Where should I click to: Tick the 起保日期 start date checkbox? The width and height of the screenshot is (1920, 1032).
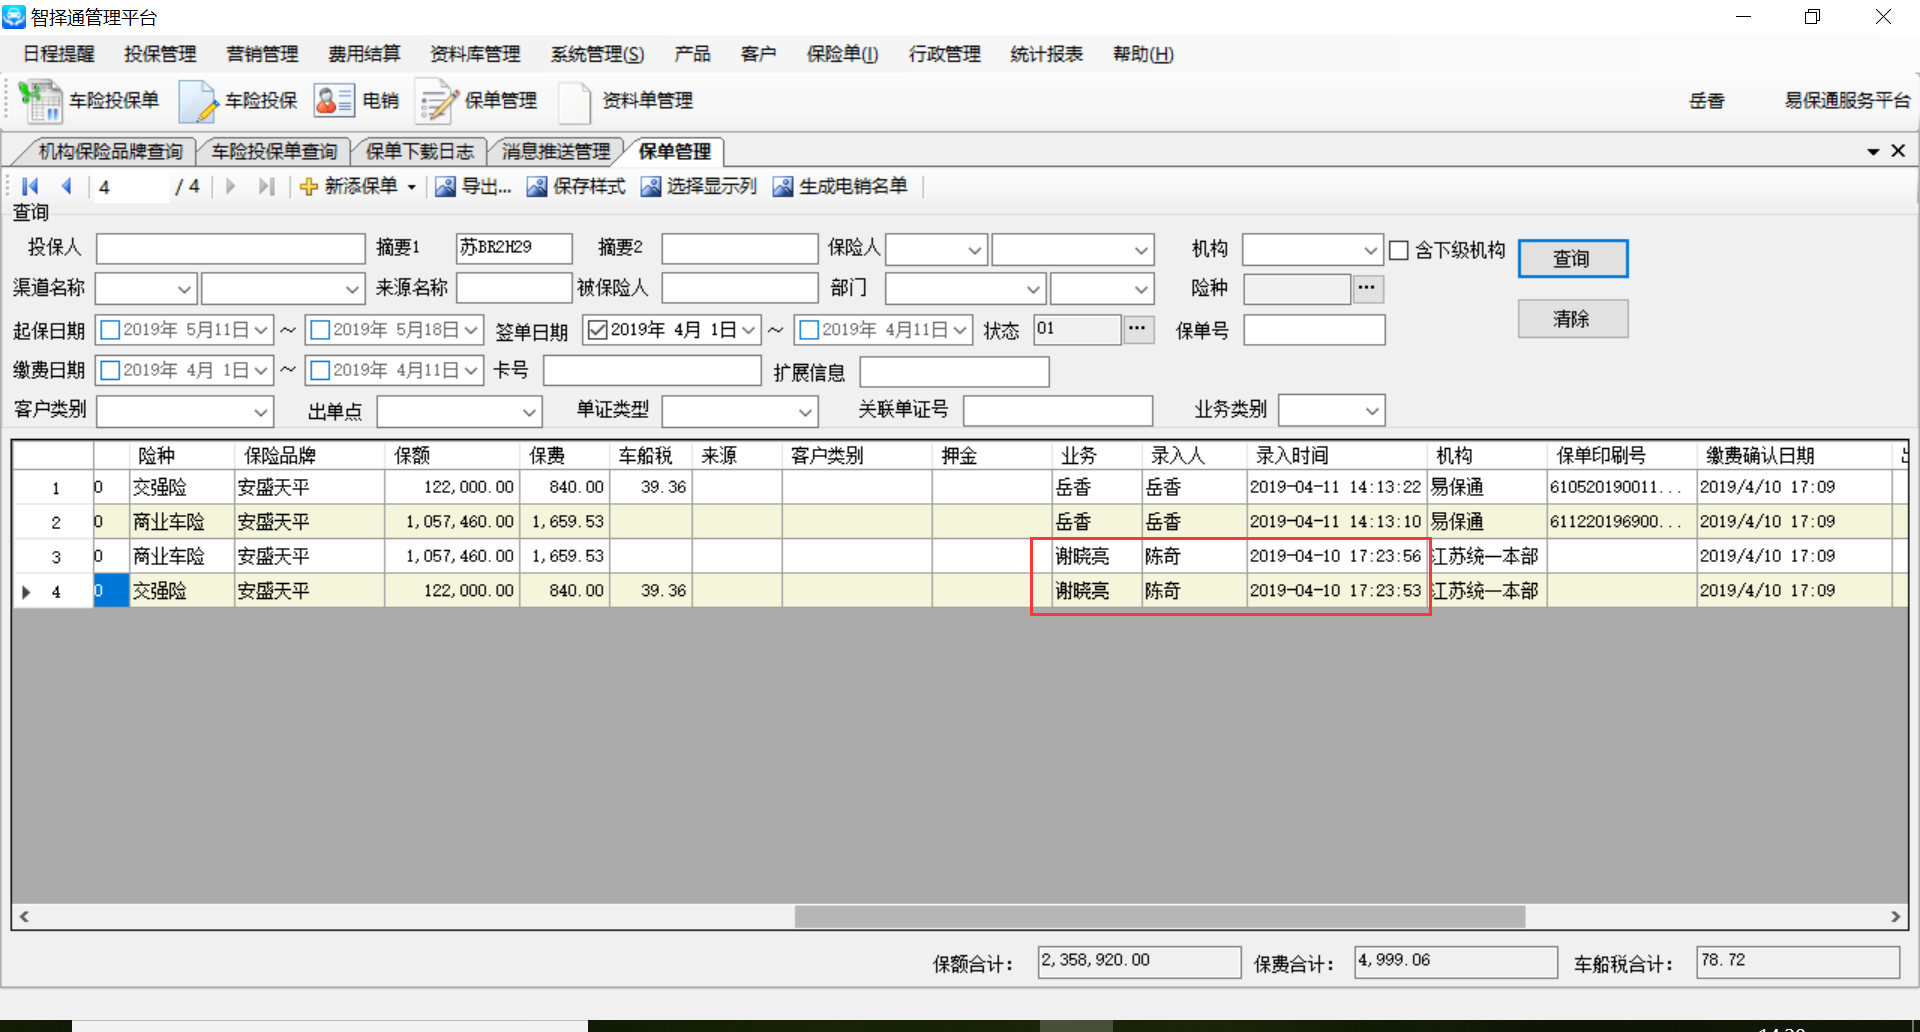pyautogui.click(x=111, y=330)
